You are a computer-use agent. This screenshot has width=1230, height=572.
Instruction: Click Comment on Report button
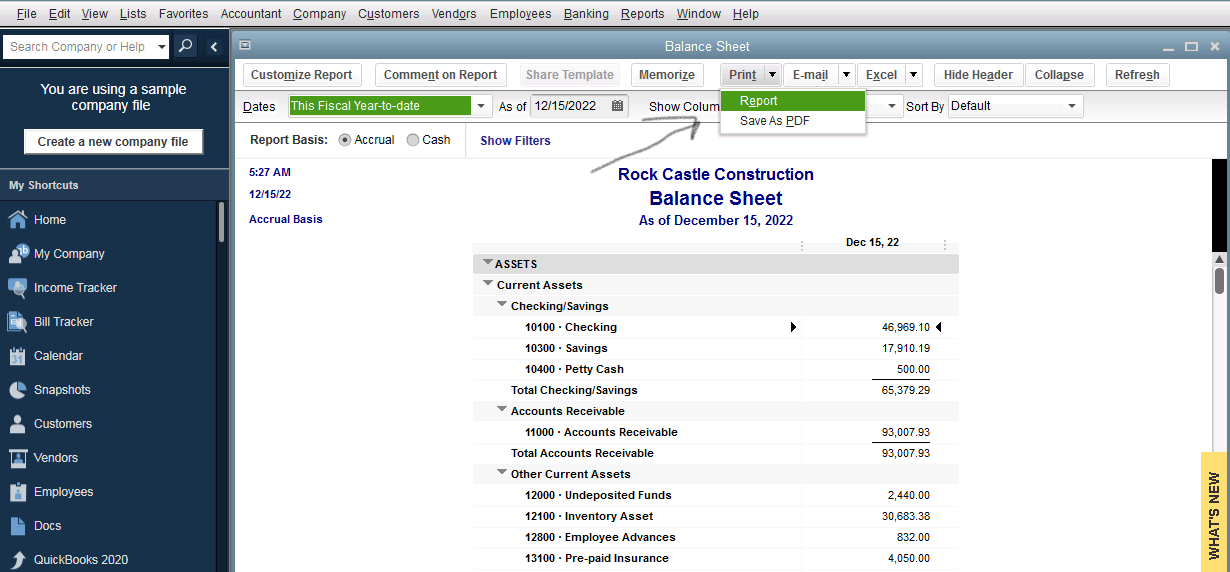click(x=440, y=75)
